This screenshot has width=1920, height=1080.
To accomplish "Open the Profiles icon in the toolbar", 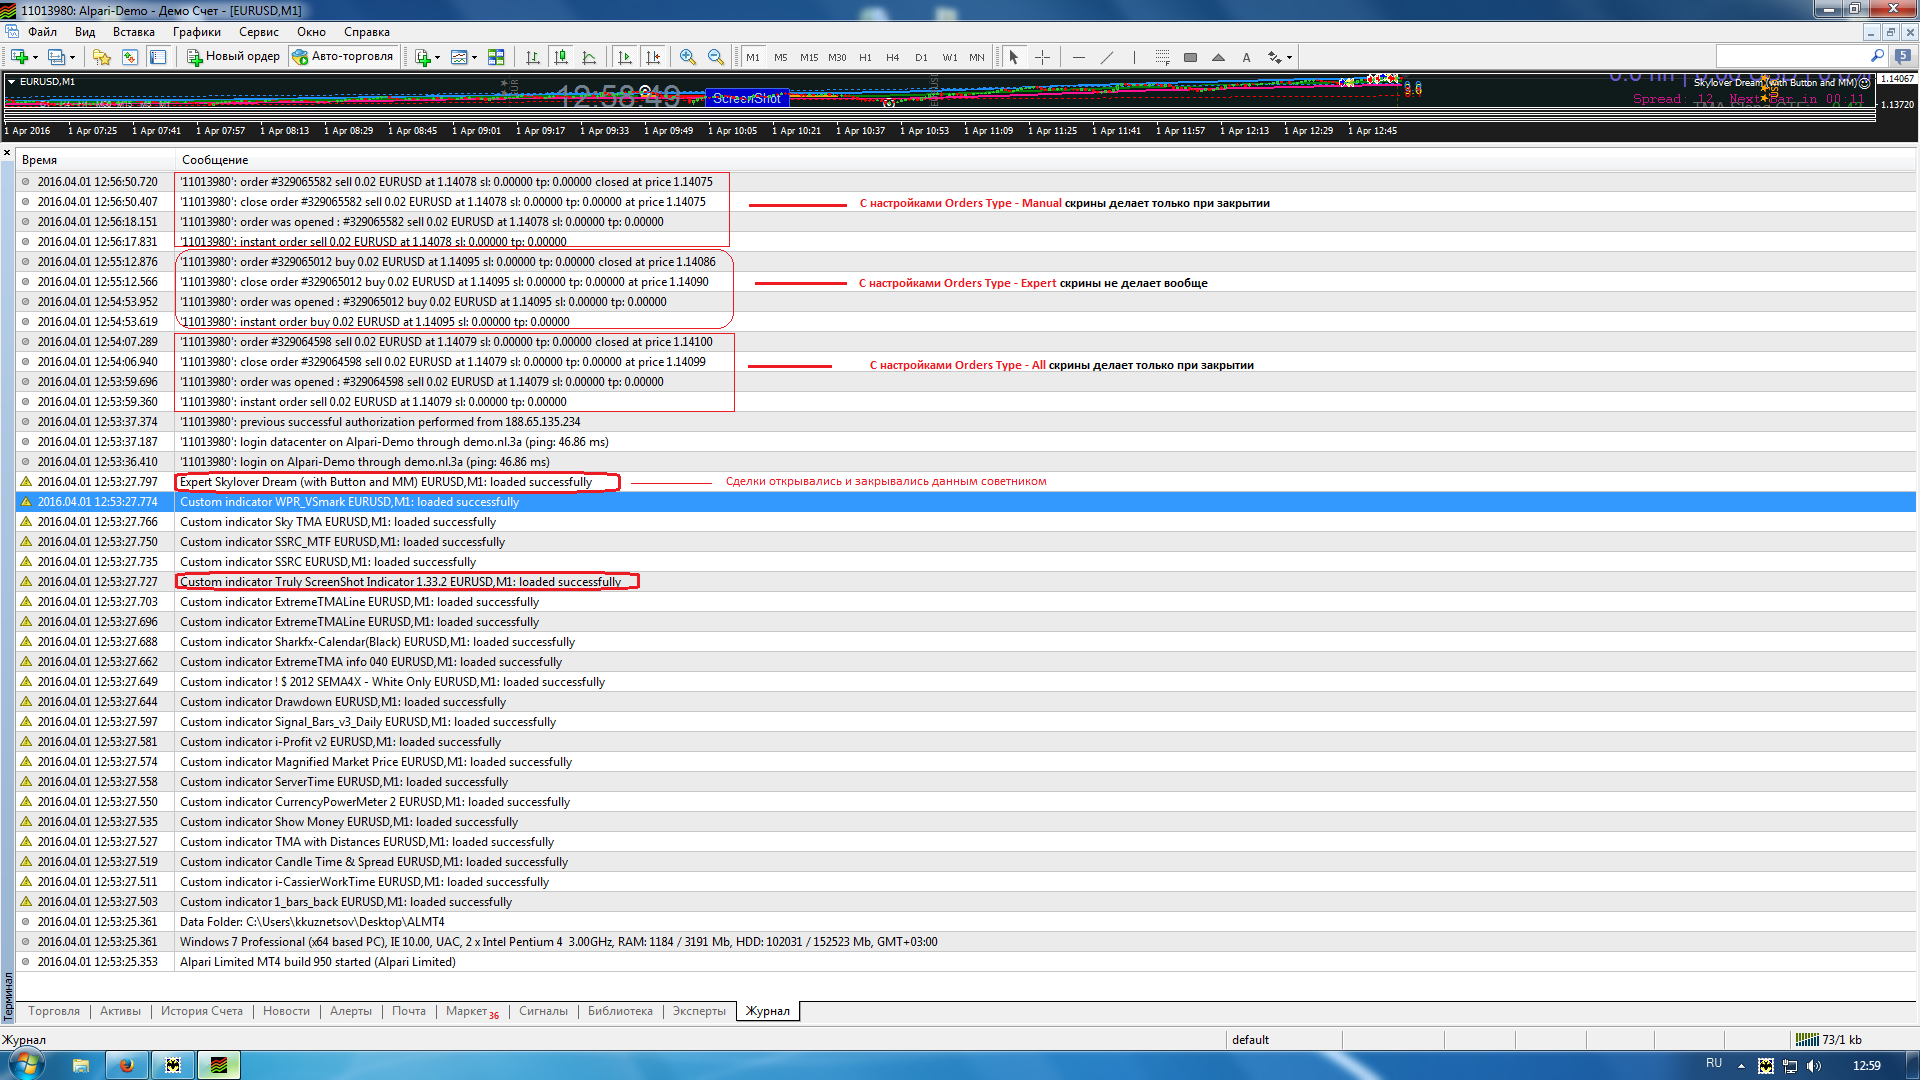I will (57, 57).
